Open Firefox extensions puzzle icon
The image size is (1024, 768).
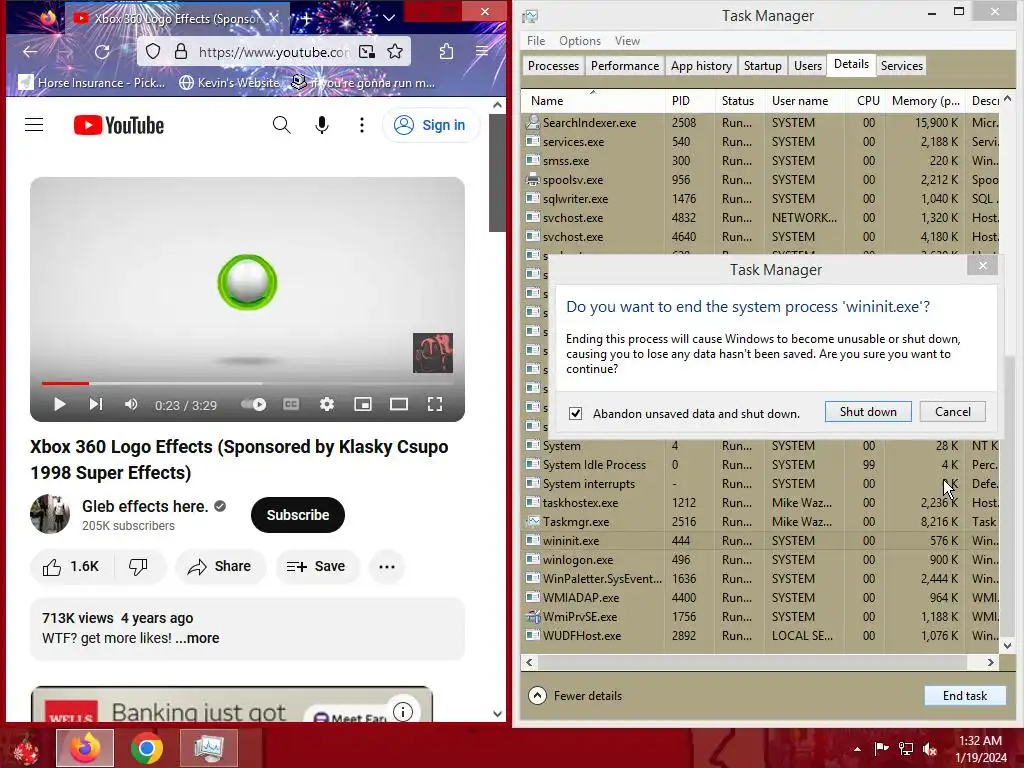click(x=446, y=52)
